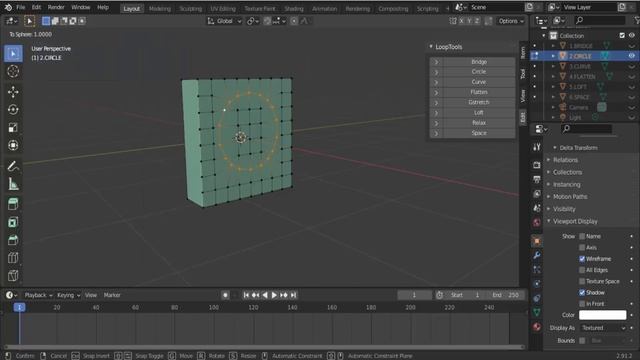The height and width of the screenshot is (360, 640).
Task: Switch to the Shading workspace tab
Action: [294, 9]
